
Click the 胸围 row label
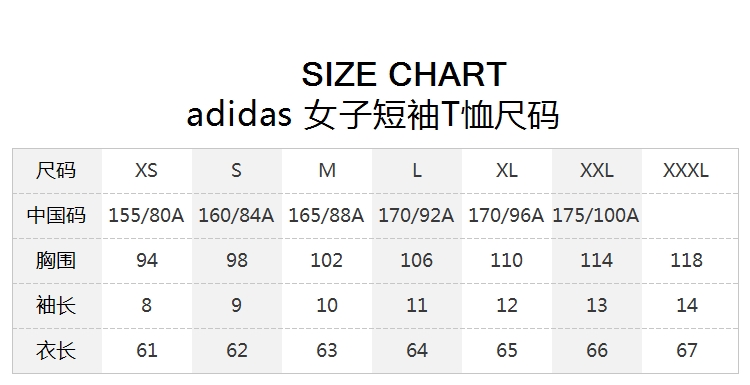coord(56,260)
